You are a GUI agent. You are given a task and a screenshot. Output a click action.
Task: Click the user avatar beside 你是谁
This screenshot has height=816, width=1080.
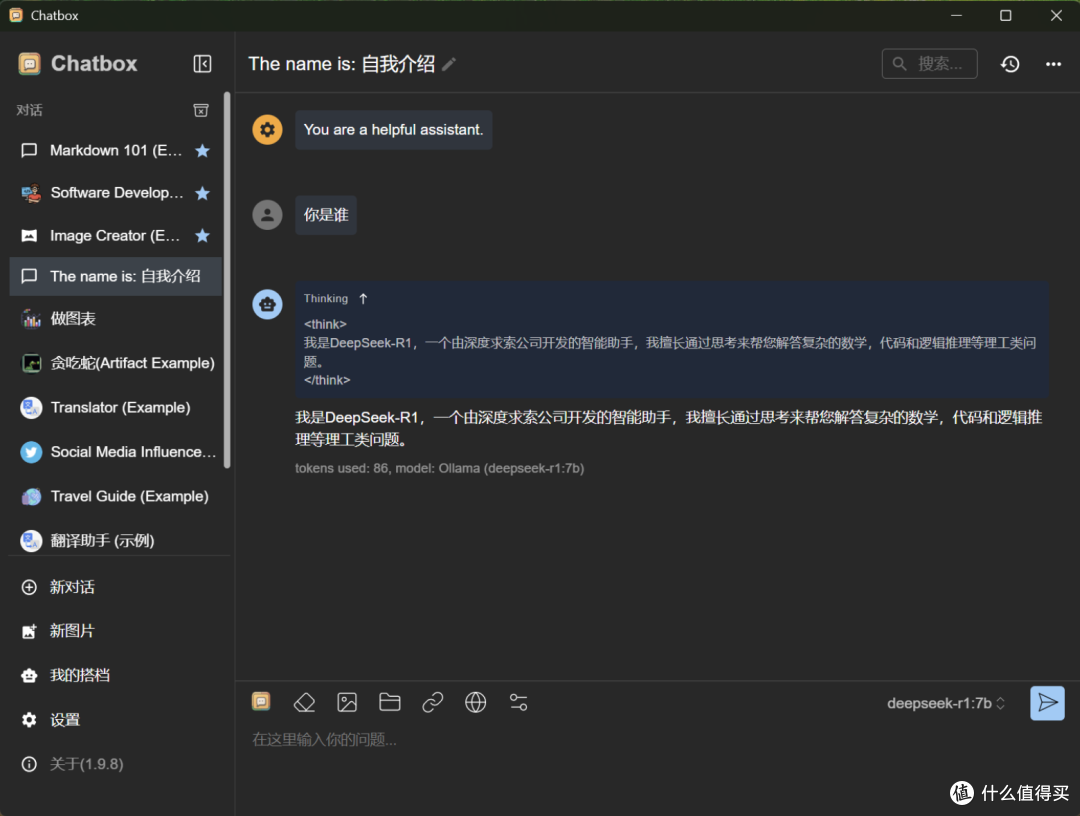tap(267, 215)
